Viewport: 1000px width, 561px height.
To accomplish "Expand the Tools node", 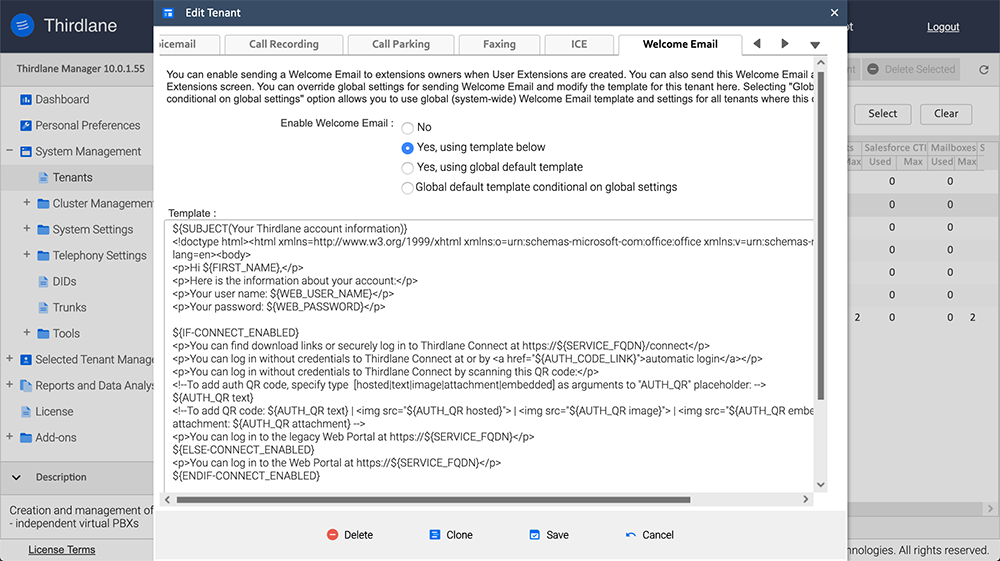I will 27,332.
